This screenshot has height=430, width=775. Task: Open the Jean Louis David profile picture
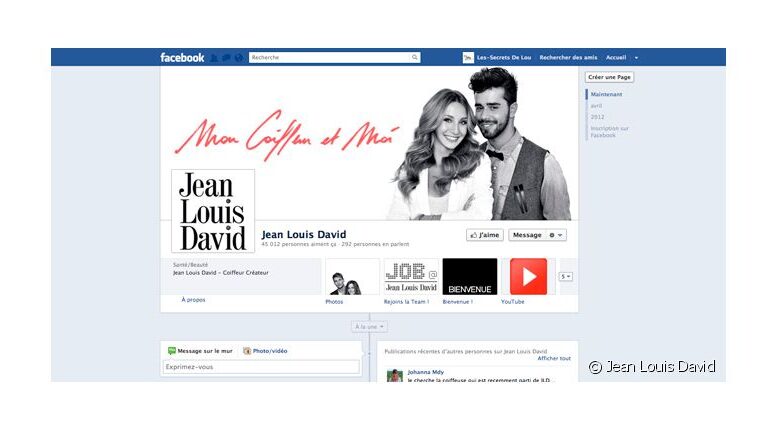click(x=213, y=211)
